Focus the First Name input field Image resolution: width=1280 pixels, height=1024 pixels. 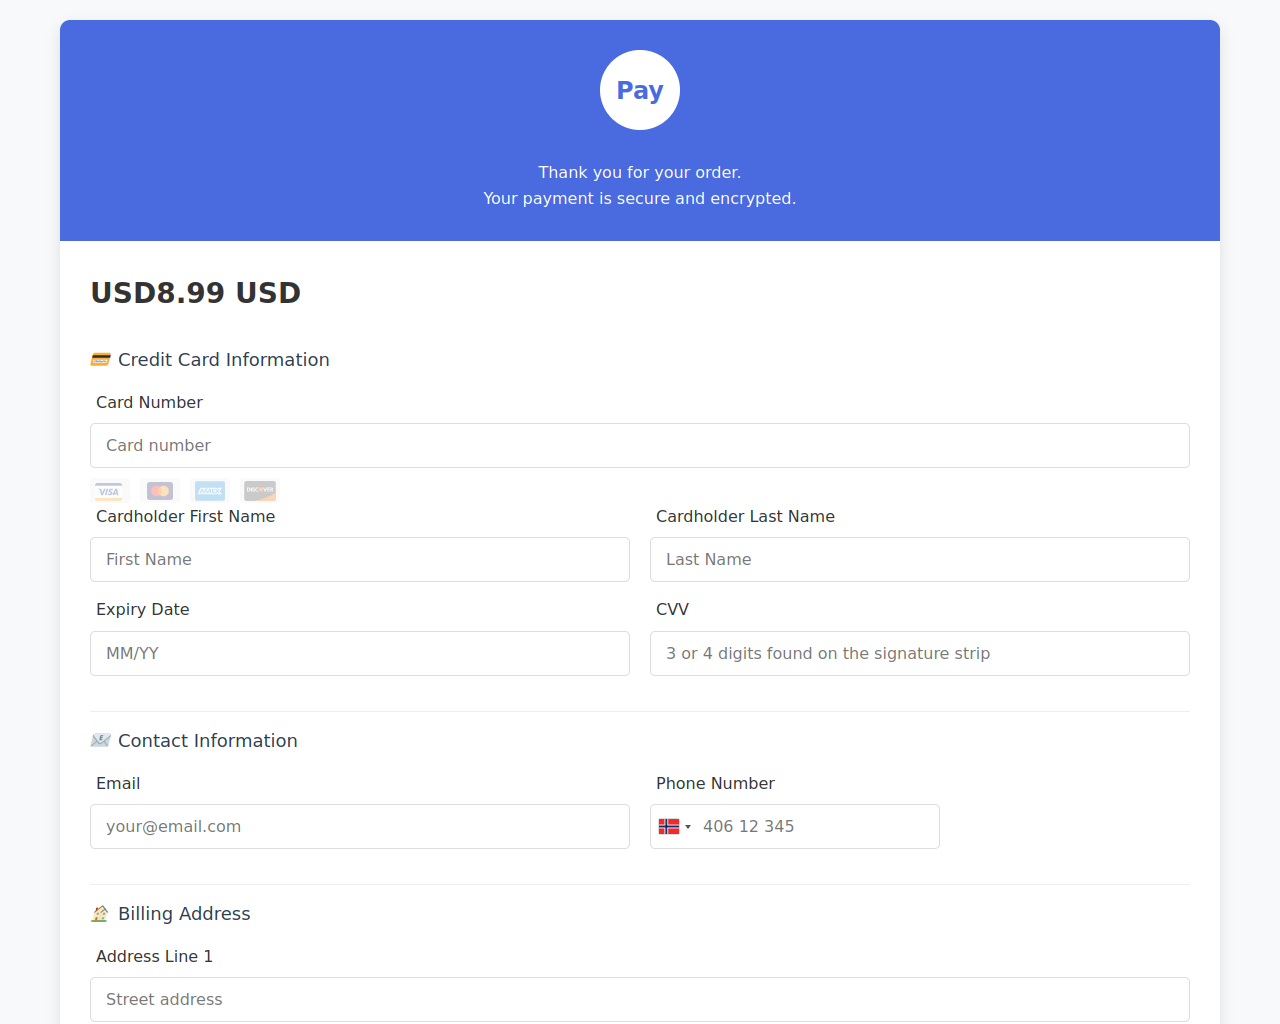pos(360,559)
